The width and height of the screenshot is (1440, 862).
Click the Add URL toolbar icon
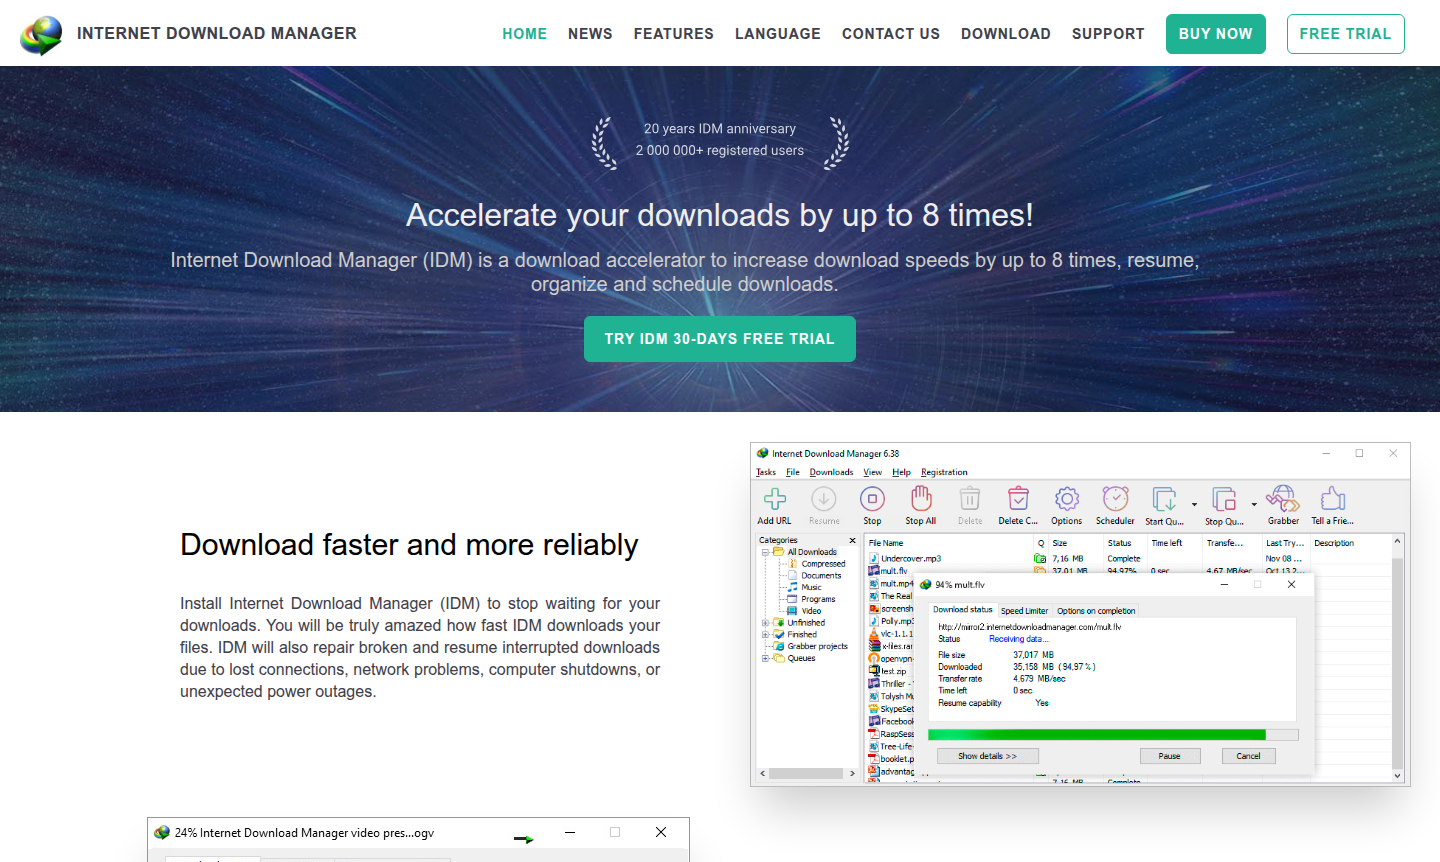click(774, 499)
